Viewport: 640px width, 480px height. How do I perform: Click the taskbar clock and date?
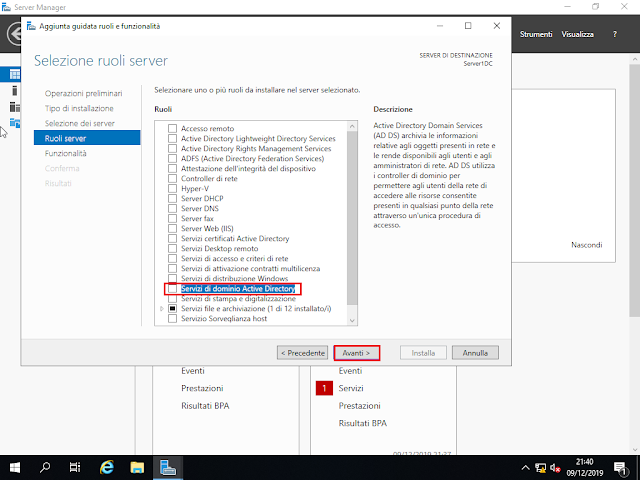pyautogui.click(x=584, y=468)
